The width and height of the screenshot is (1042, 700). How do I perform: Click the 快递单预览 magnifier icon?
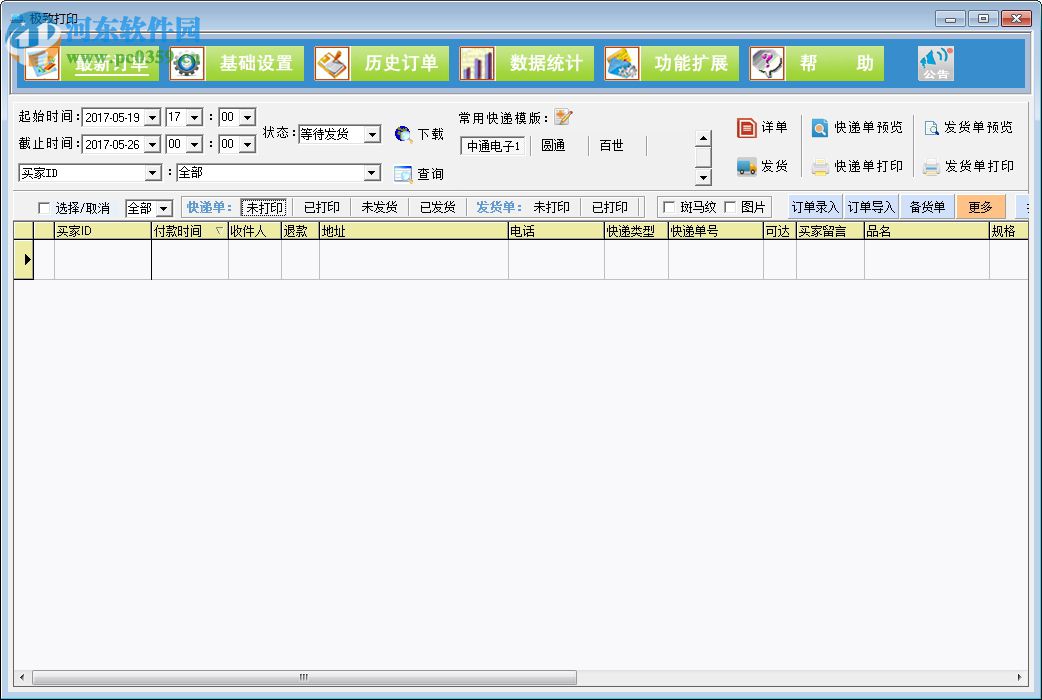[x=819, y=128]
